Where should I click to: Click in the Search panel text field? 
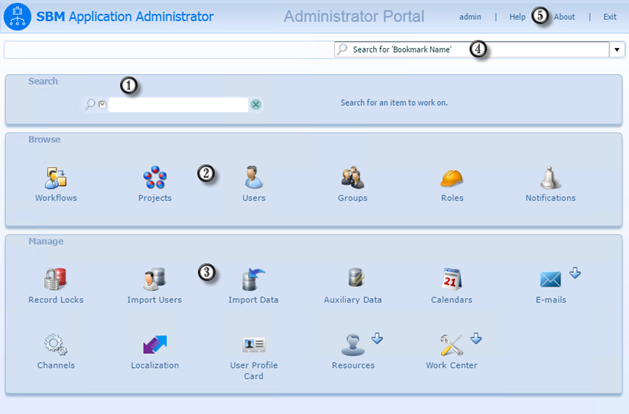(178, 105)
